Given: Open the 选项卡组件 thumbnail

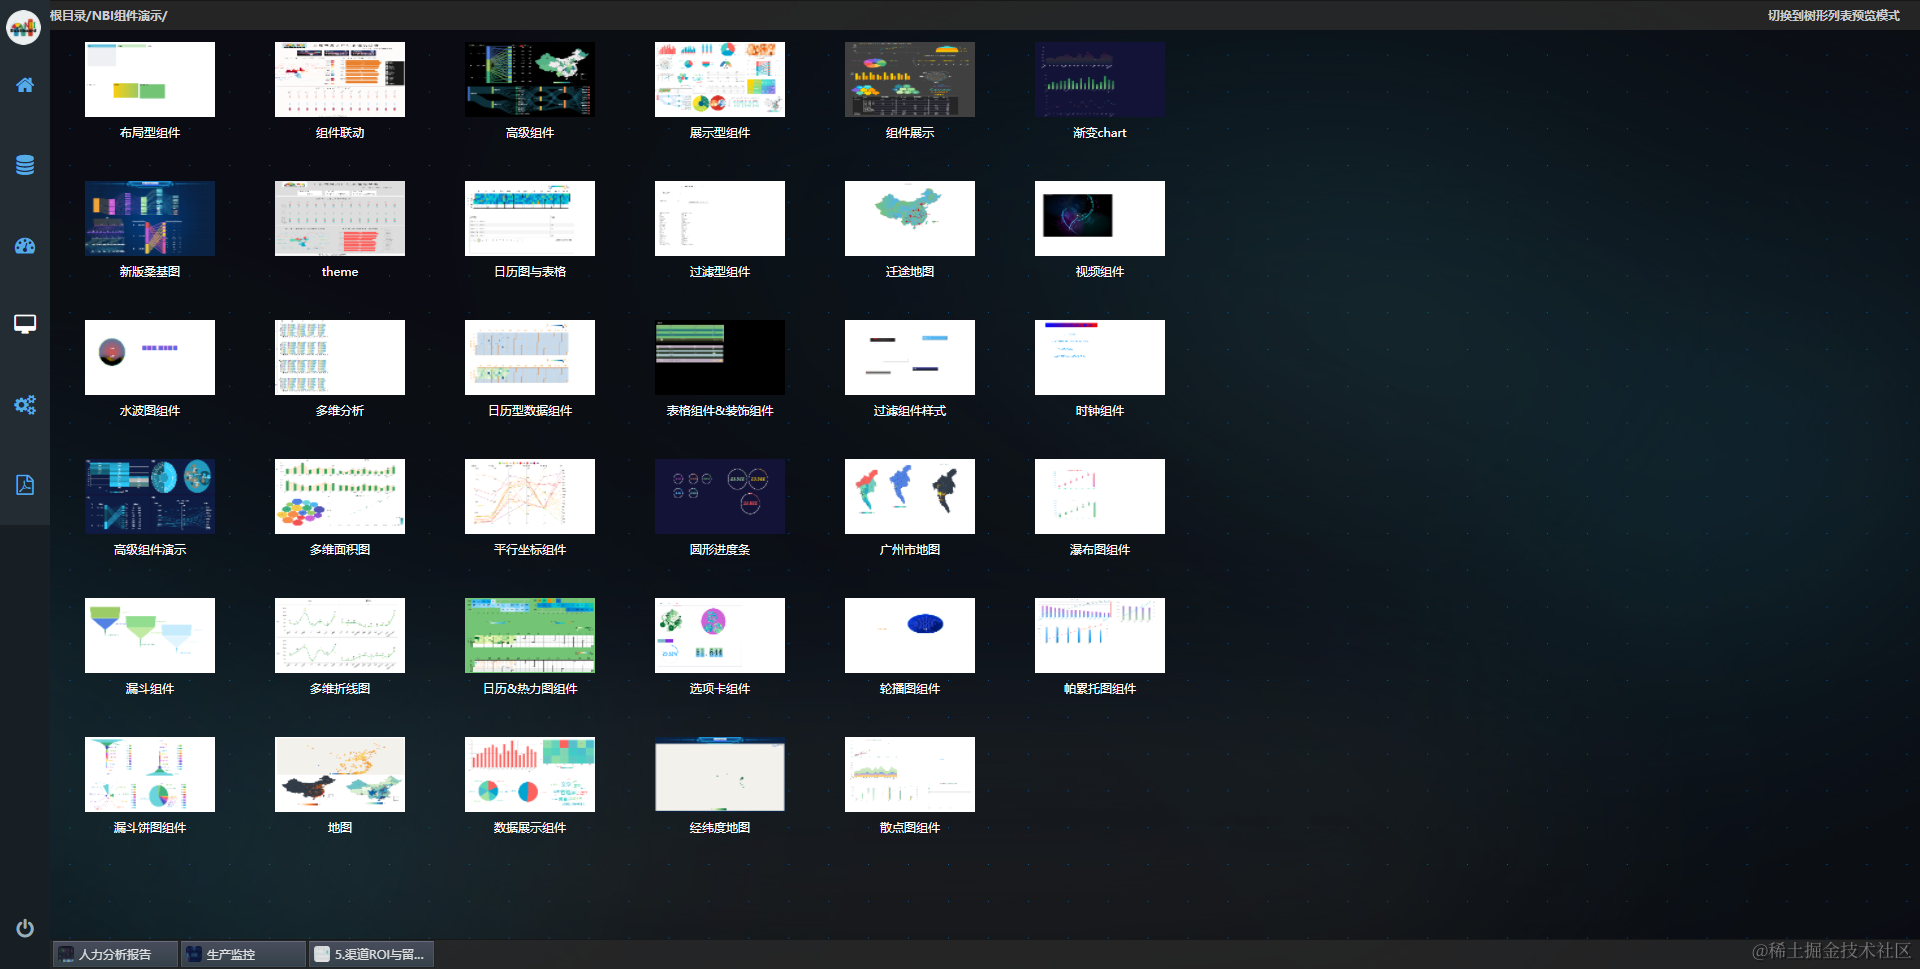Looking at the screenshot, I should pyautogui.click(x=720, y=635).
